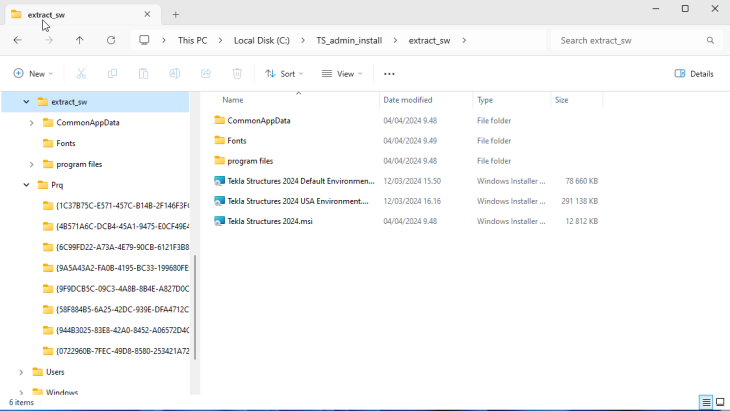
Task: Sort by the Size column header
Action: pos(561,100)
